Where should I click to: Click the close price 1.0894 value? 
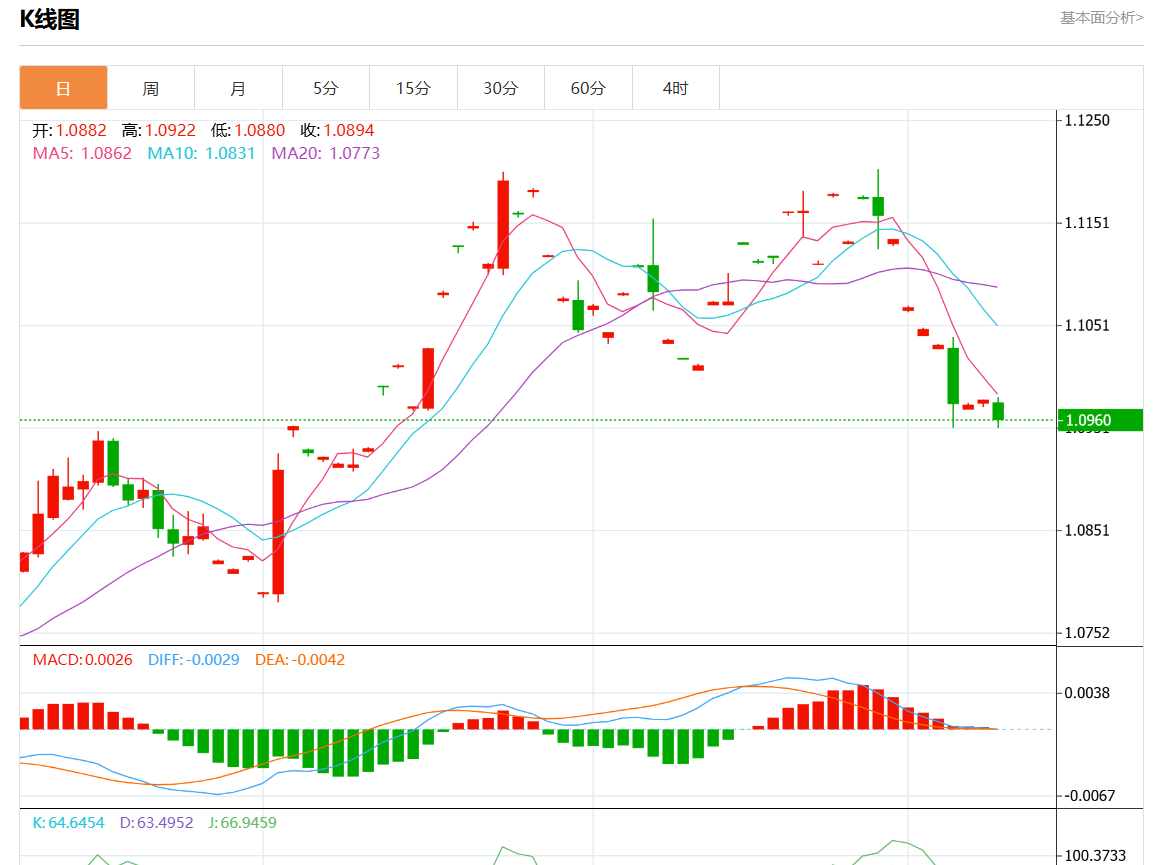[x=349, y=130]
